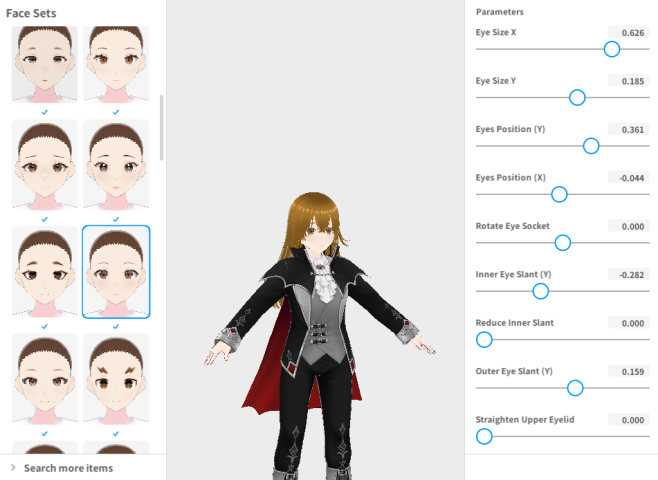The image size is (658, 480).
Task: Click the Reduce Inner Slant slider handle
Action: [484, 339]
